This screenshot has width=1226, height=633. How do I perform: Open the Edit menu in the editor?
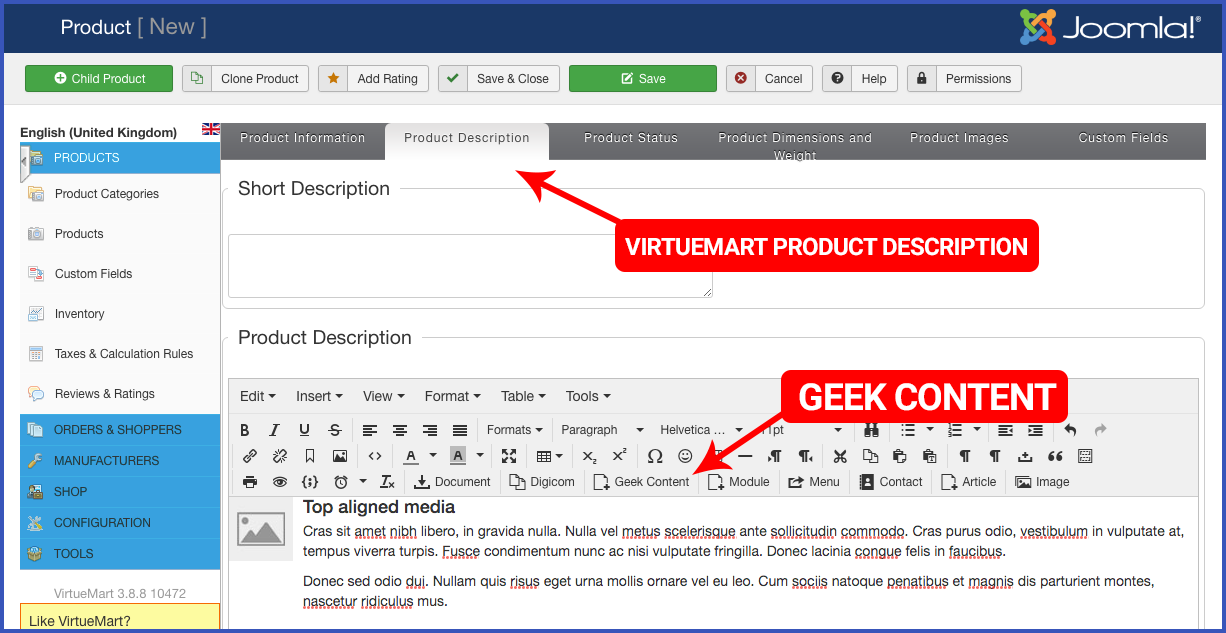[258, 396]
